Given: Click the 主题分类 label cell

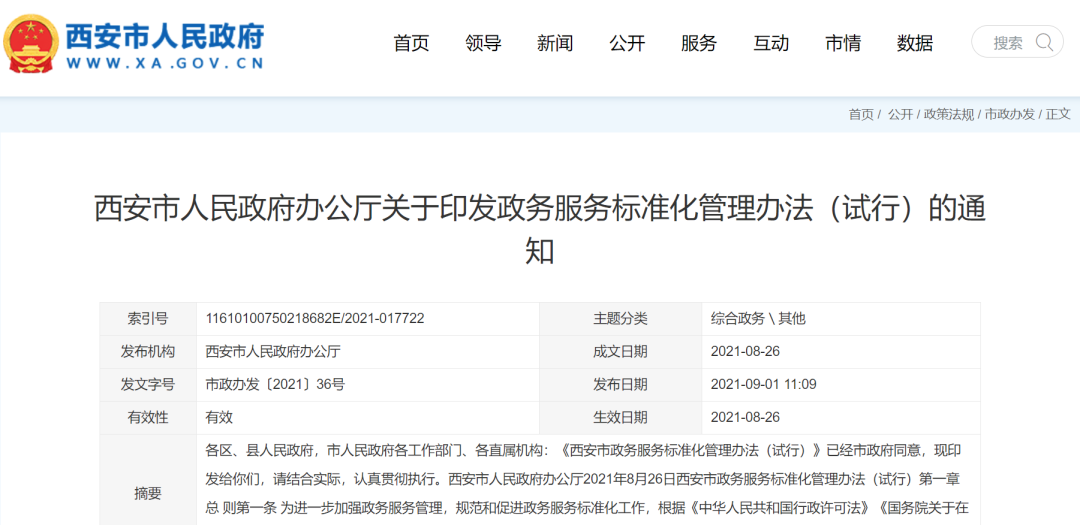Looking at the screenshot, I should (620, 319).
